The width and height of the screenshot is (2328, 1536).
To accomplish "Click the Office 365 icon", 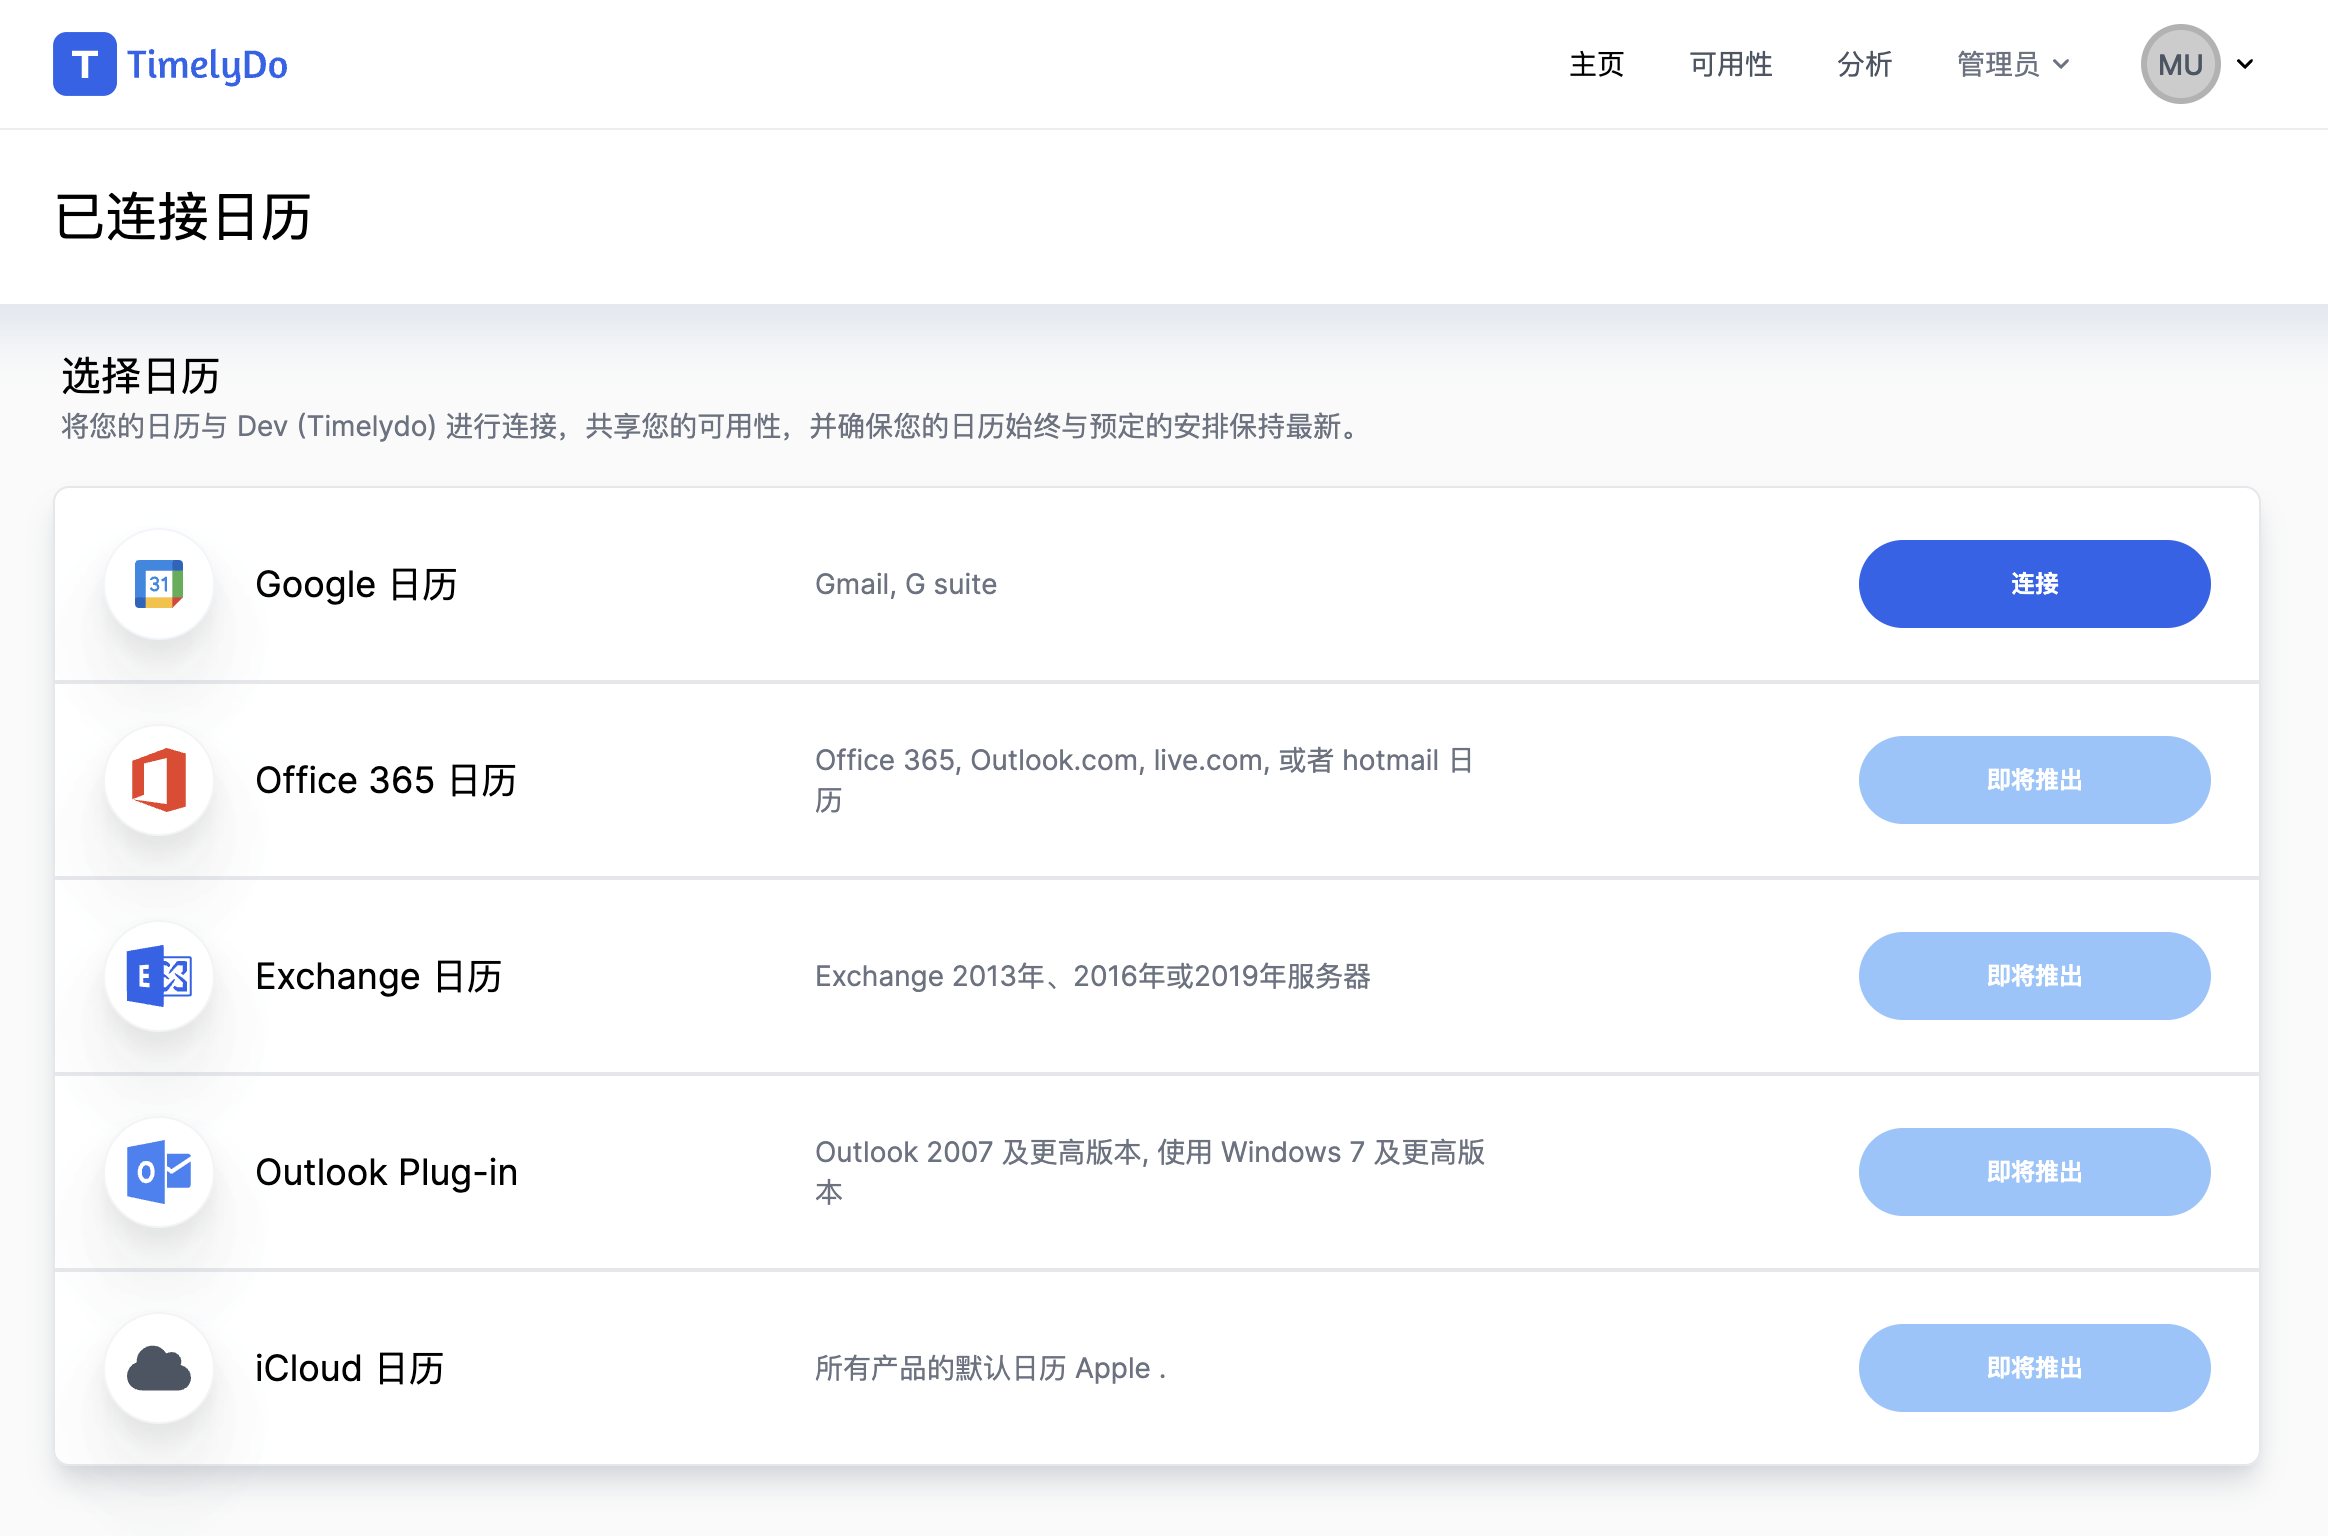I will tap(159, 780).
